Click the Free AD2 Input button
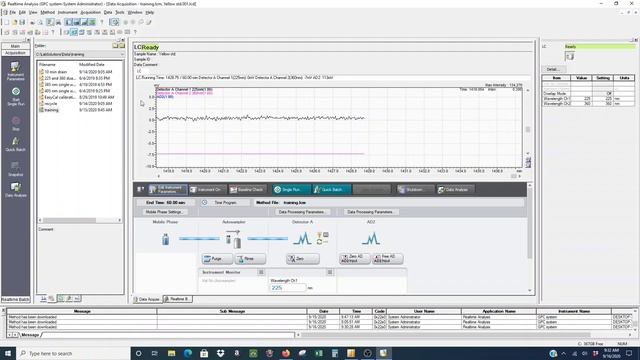 tap(387, 259)
